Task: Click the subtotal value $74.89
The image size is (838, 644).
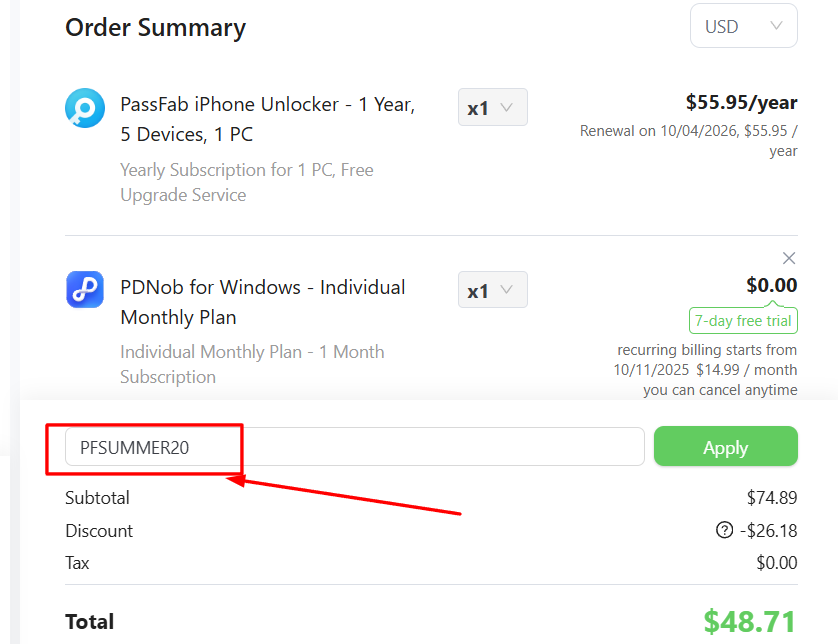Action: click(772, 498)
